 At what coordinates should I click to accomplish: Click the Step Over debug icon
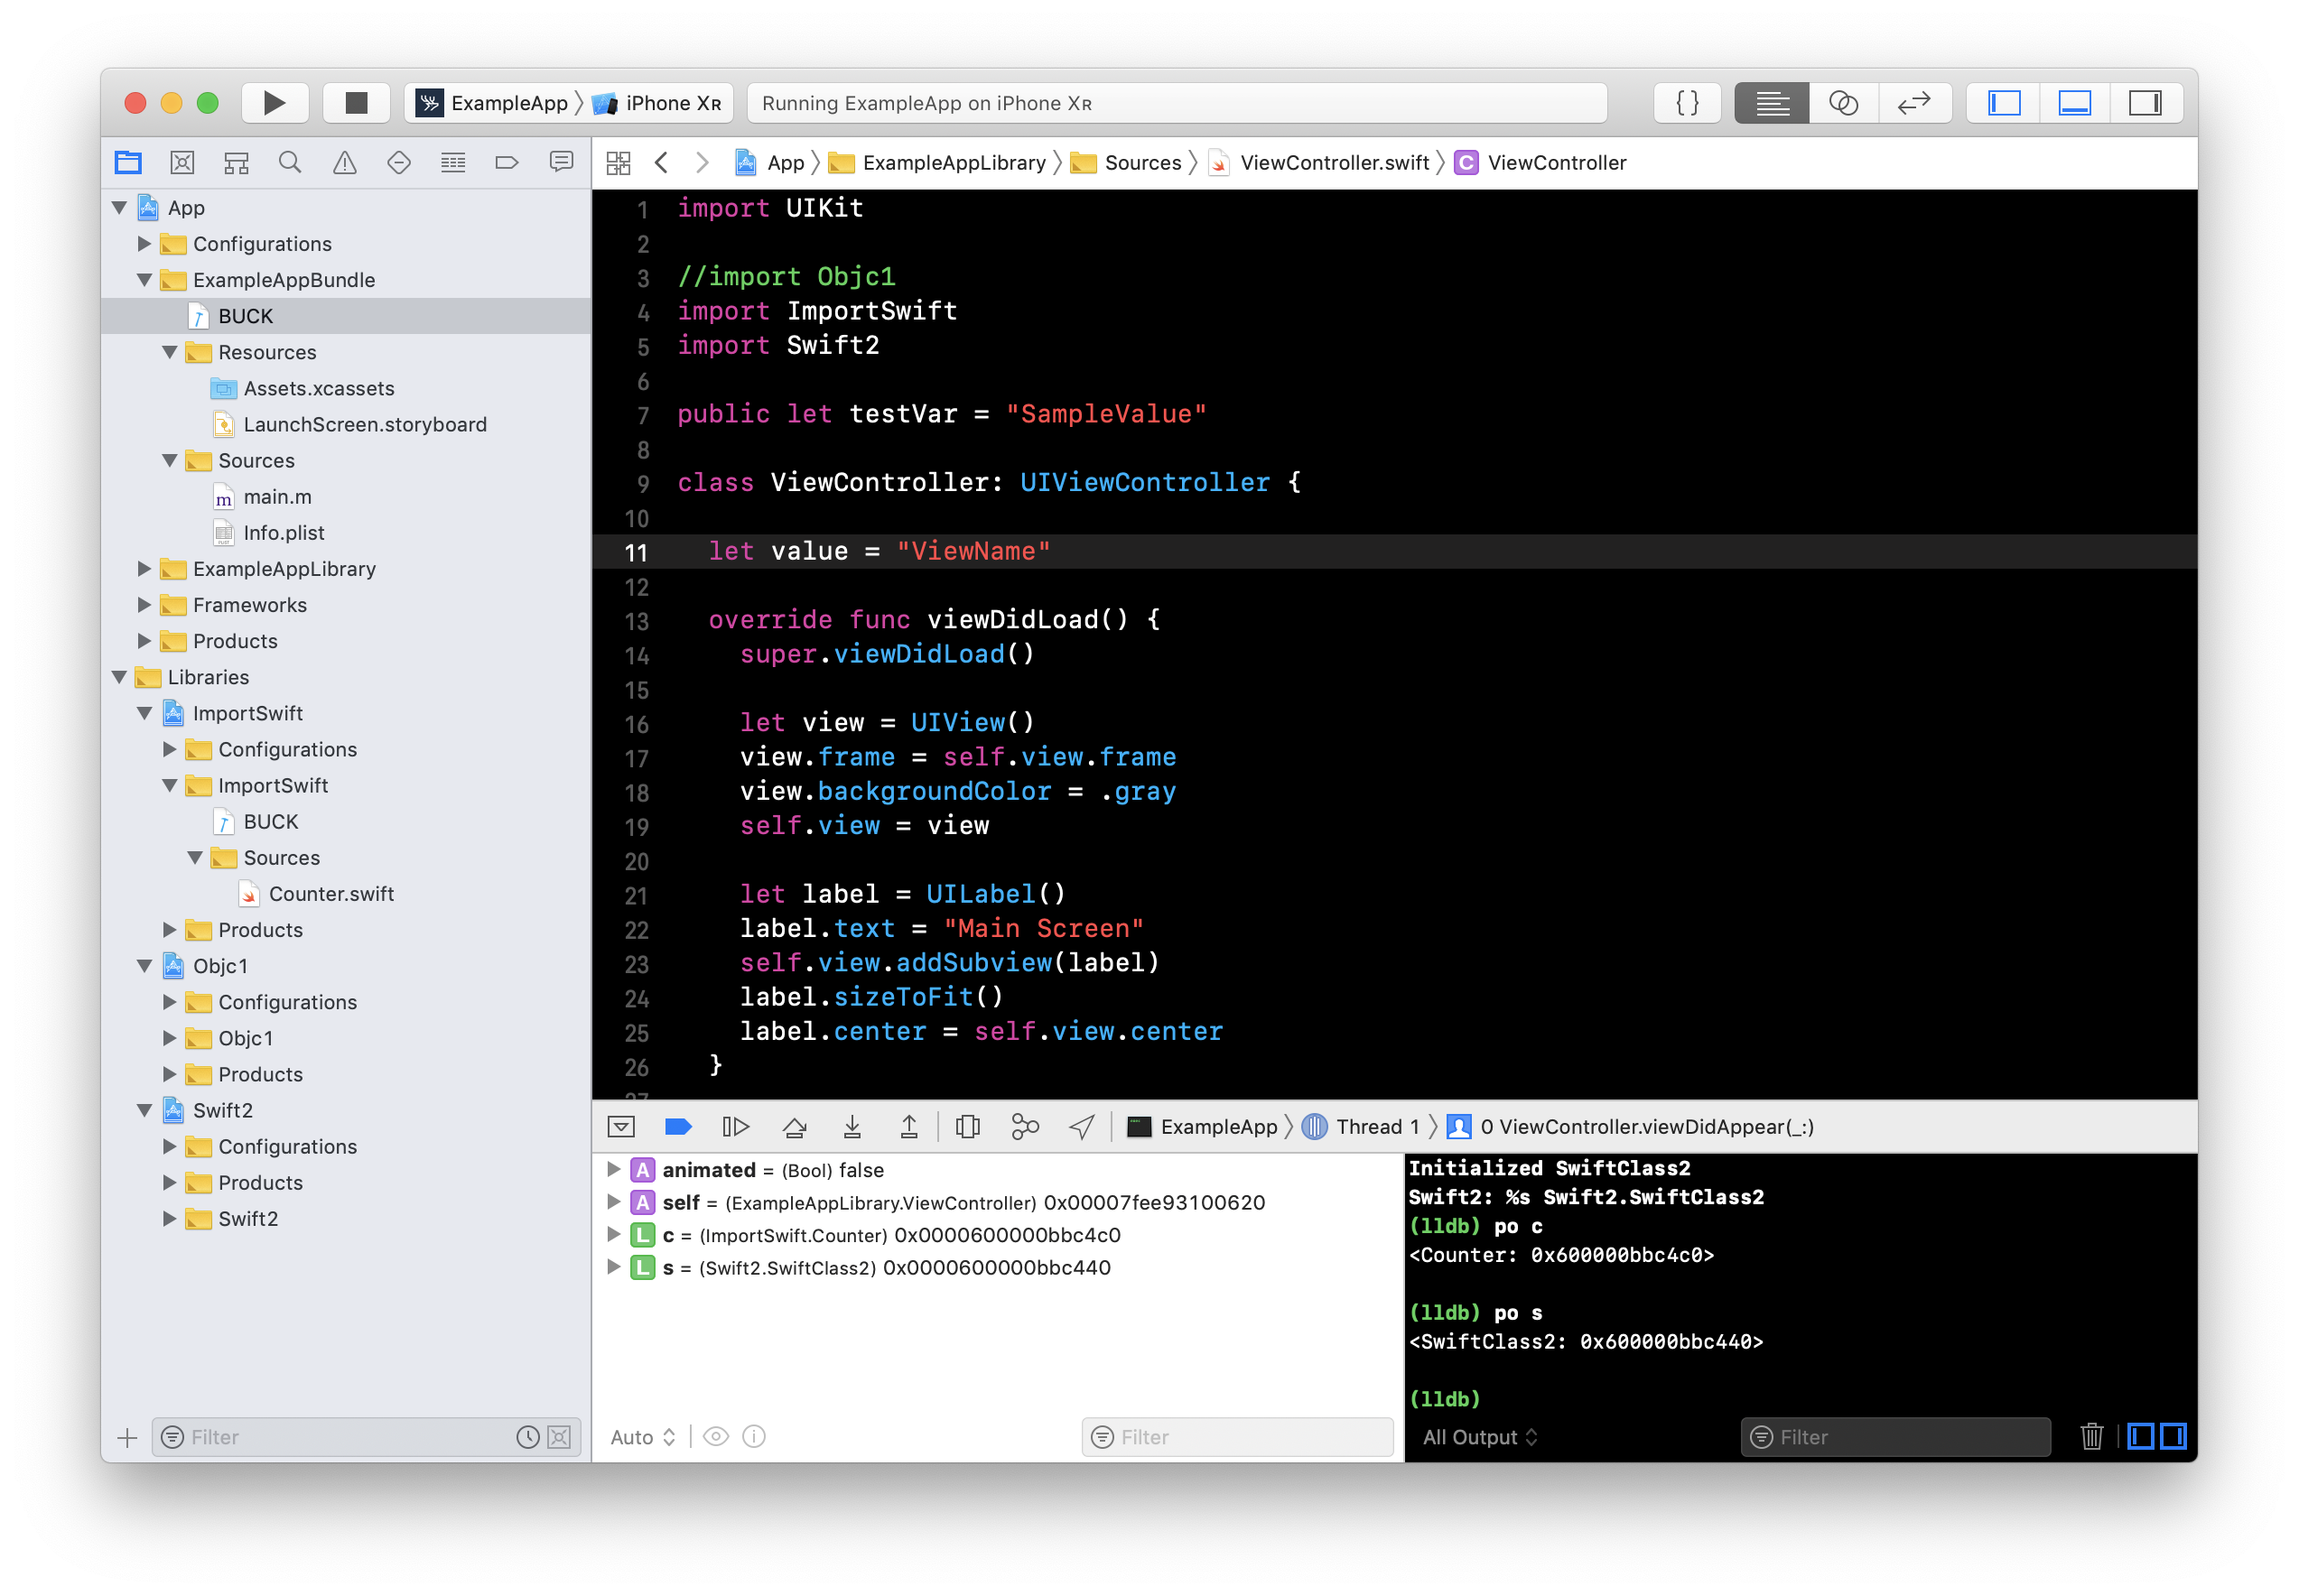(x=794, y=1127)
